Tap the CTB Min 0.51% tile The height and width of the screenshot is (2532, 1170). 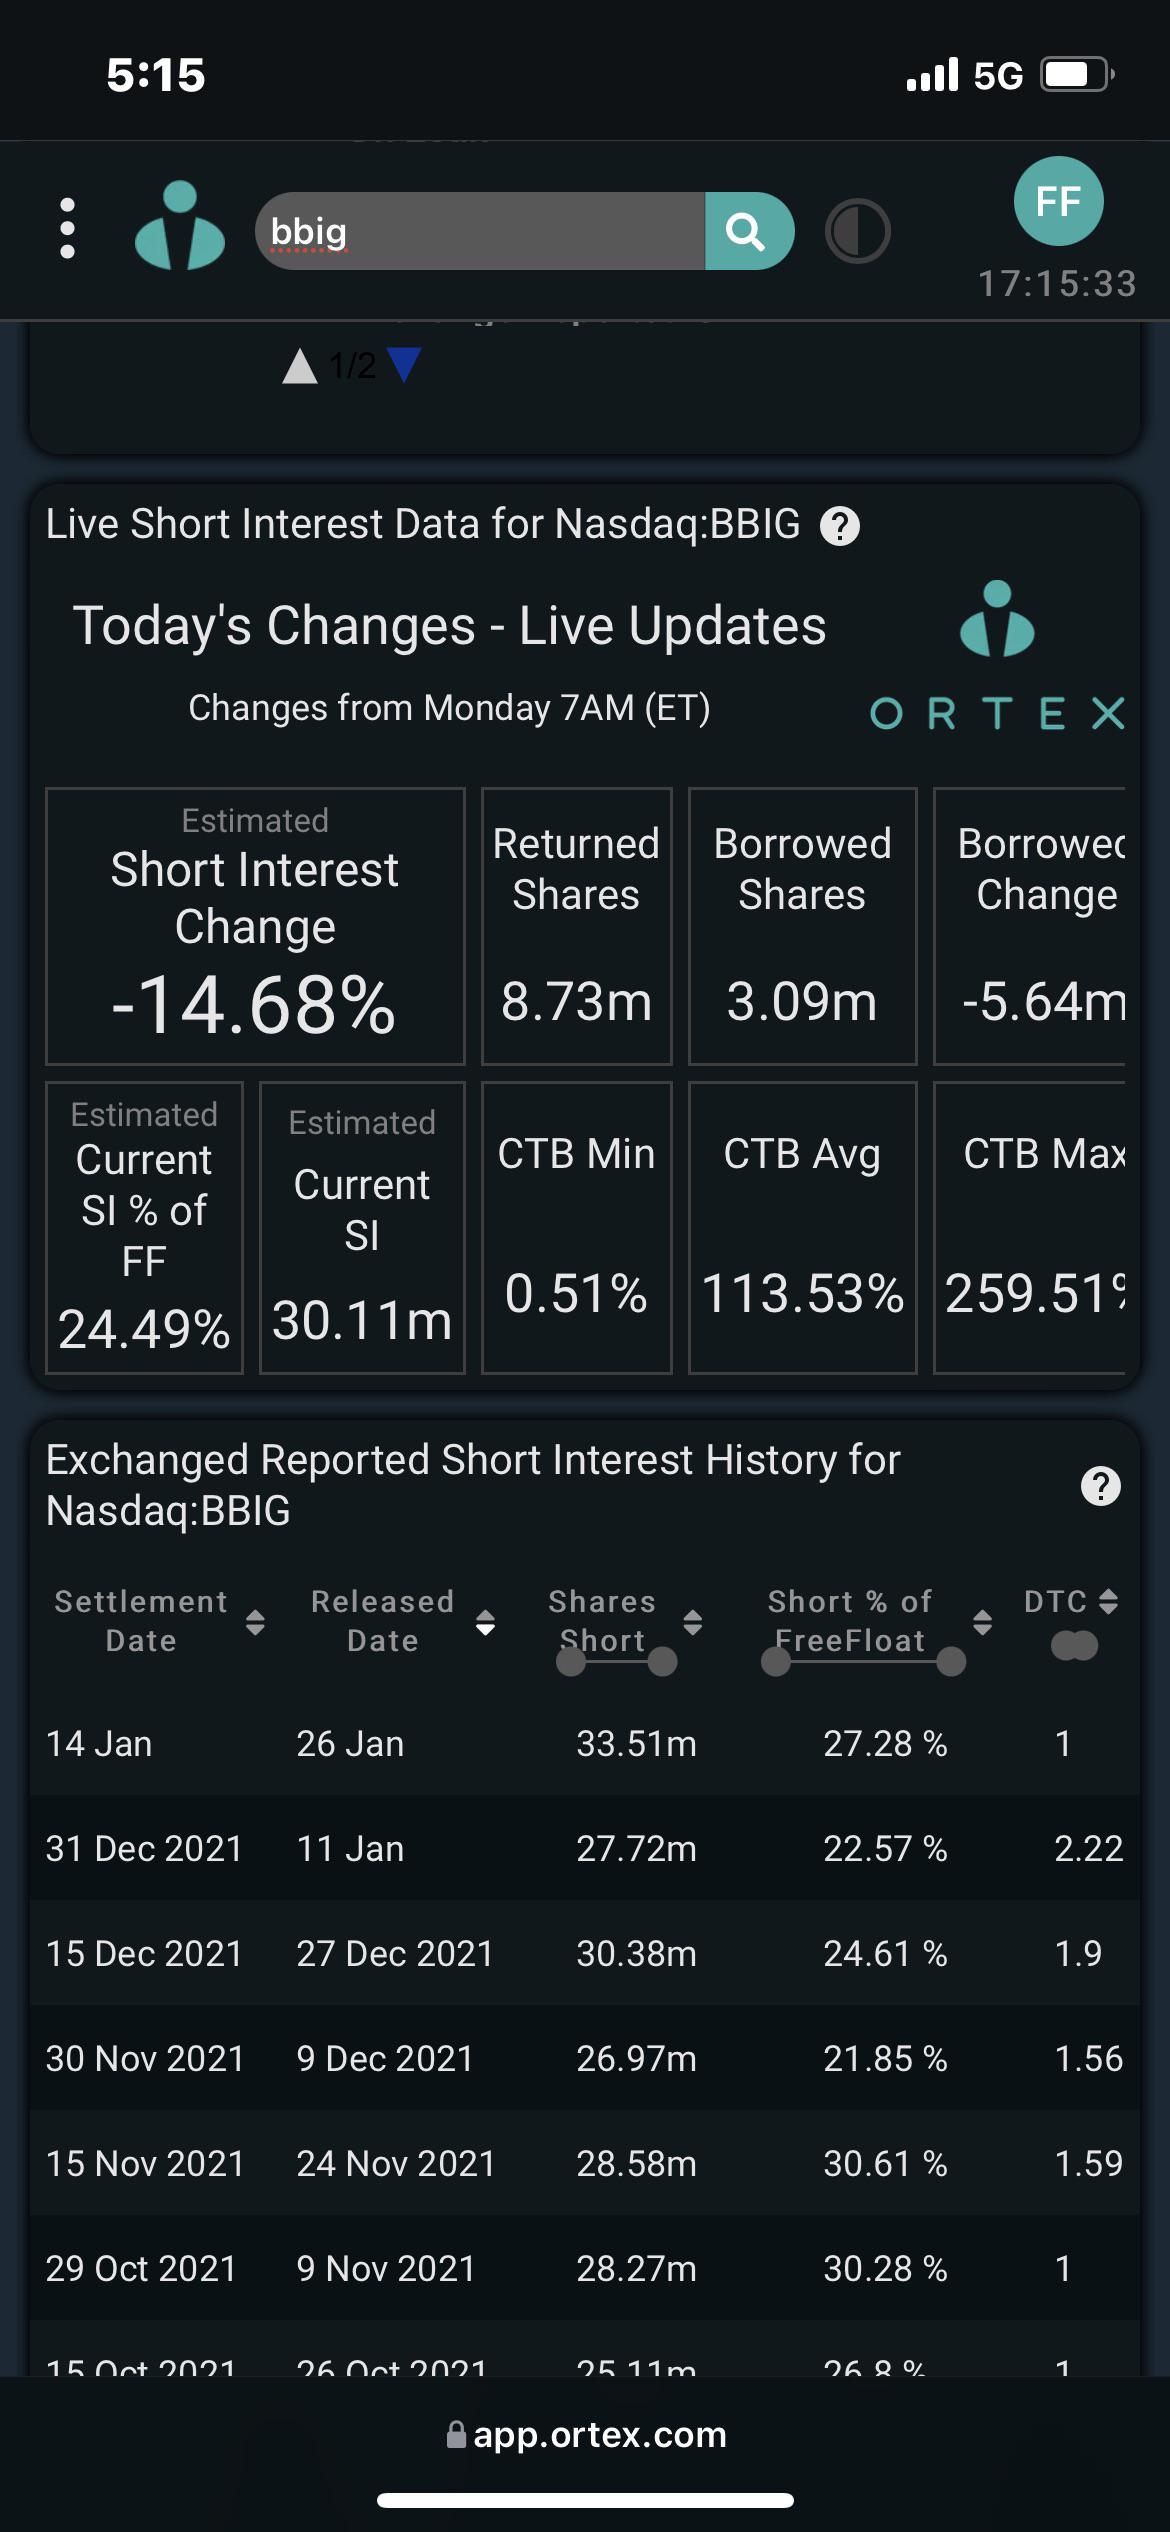point(576,1228)
